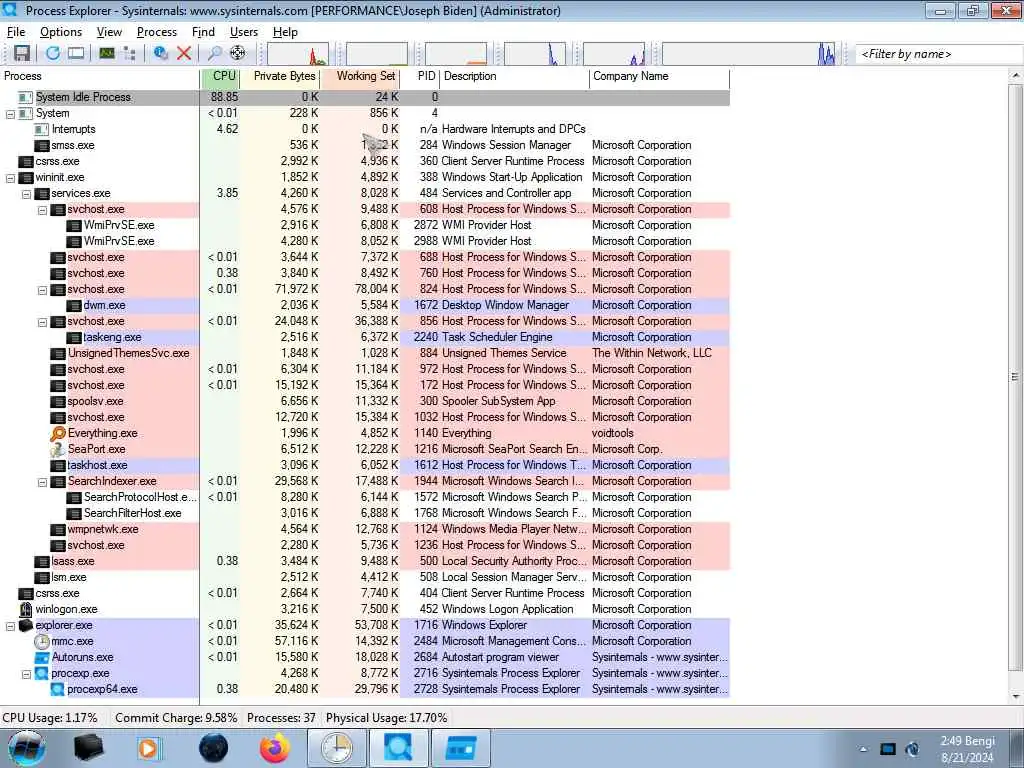This screenshot has width=1024, height=768.
Task: Open the Users menu
Action: [244, 32]
